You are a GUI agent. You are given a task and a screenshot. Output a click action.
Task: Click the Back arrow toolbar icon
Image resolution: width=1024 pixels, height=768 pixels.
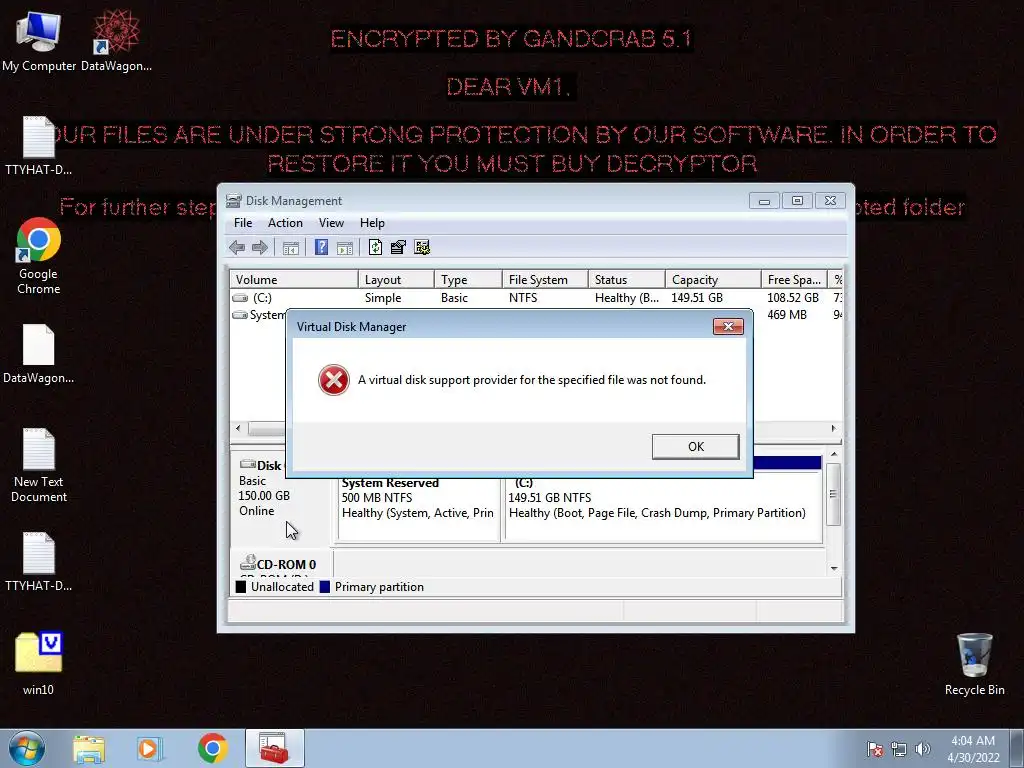pos(237,248)
